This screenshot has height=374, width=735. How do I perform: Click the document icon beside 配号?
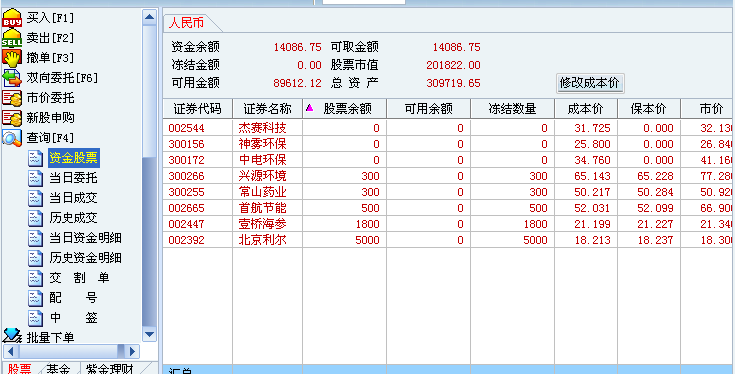36,298
